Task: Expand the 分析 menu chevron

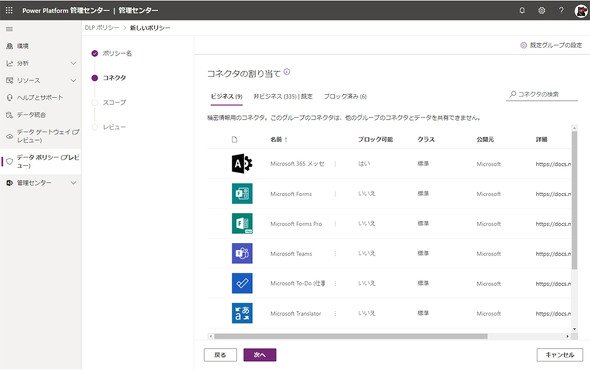Action: 73,63
